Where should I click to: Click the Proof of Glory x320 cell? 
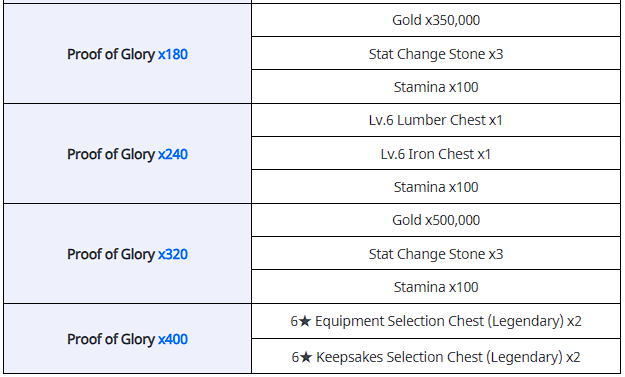[x=128, y=254]
